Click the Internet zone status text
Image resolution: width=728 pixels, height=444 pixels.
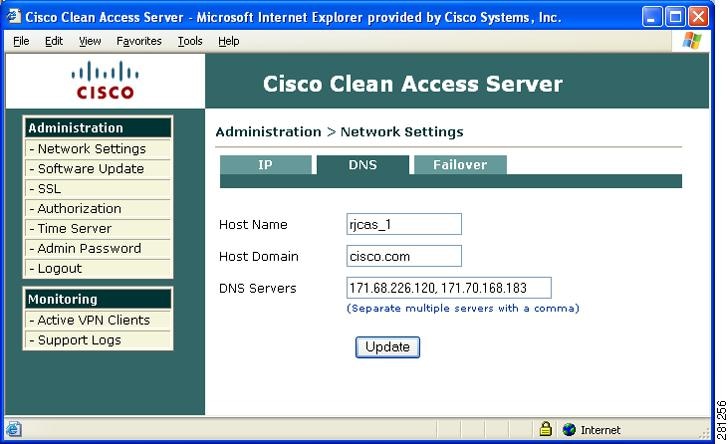click(x=600, y=430)
